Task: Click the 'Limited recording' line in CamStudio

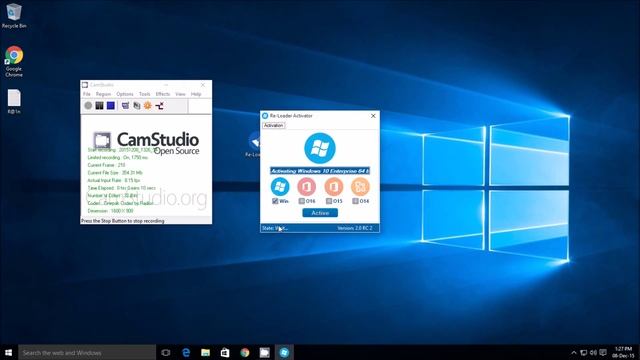Action: click(118, 158)
